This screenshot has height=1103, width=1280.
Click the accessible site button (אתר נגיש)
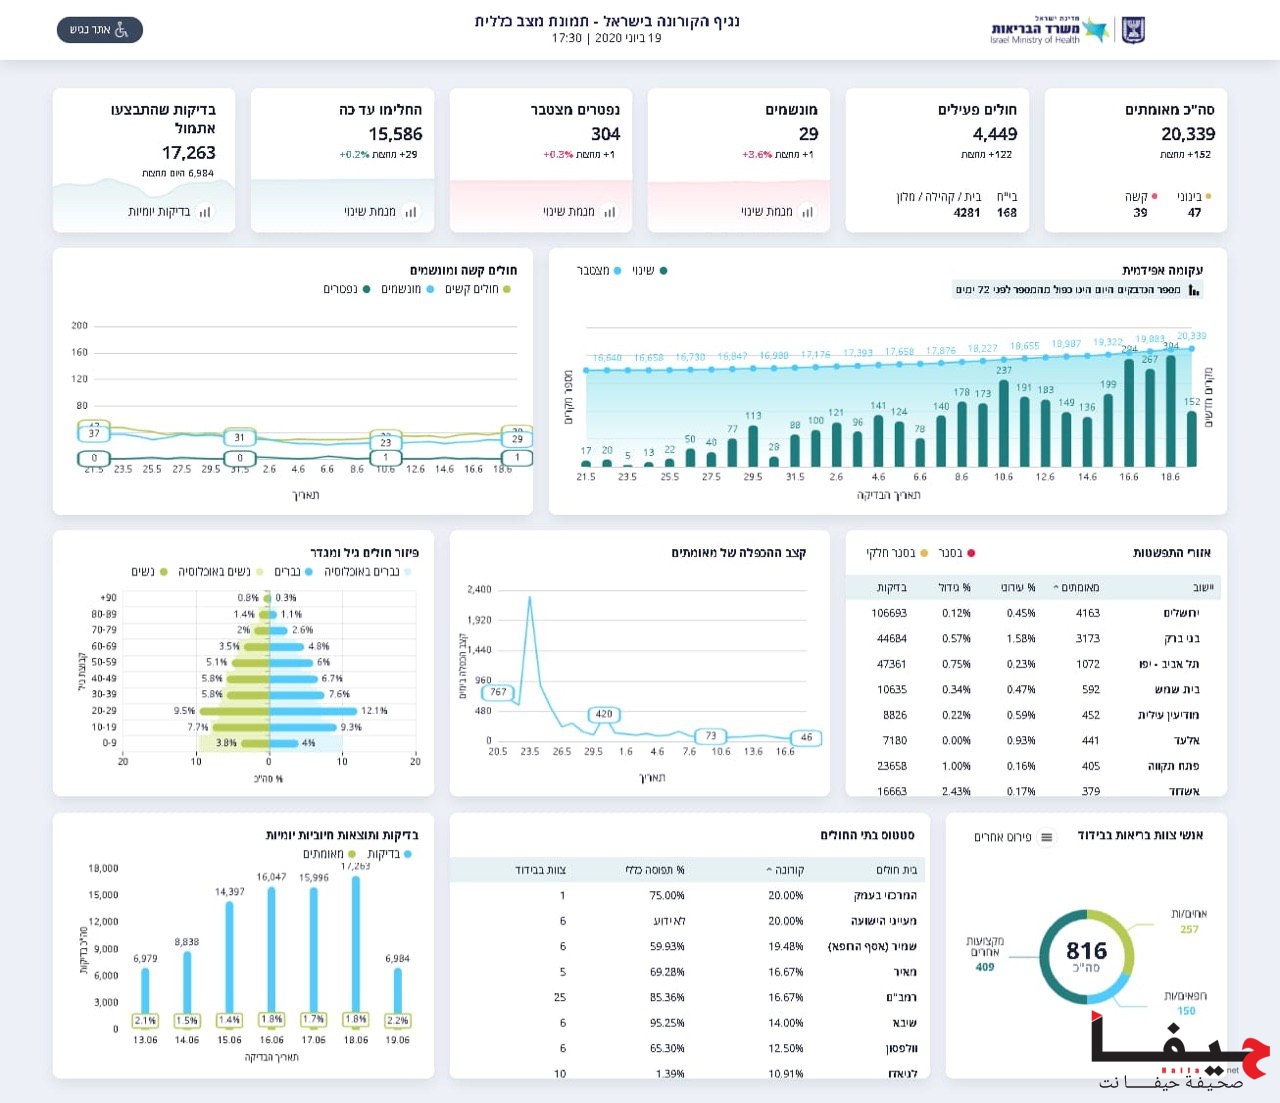[x=99, y=30]
